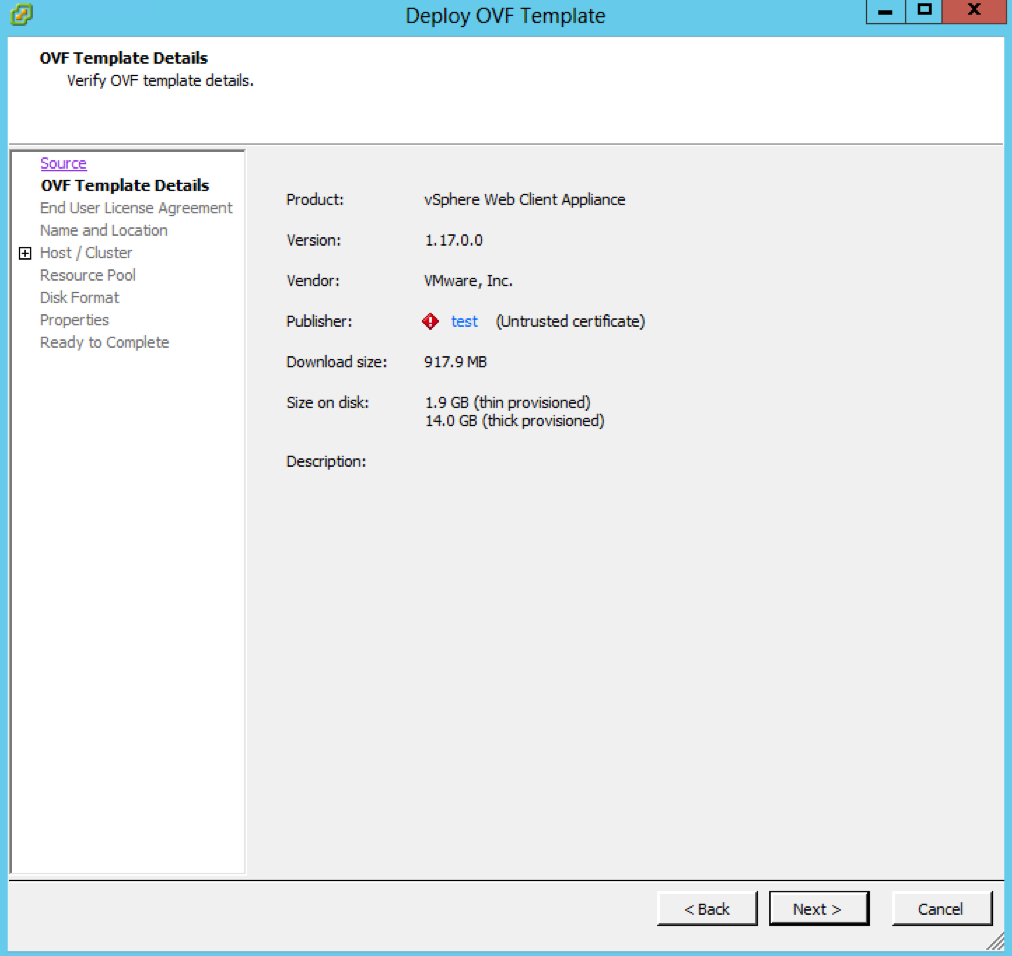Close the Deploy OVF Template window
Image resolution: width=1012 pixels, height=956 pixels.
point(974,12)
